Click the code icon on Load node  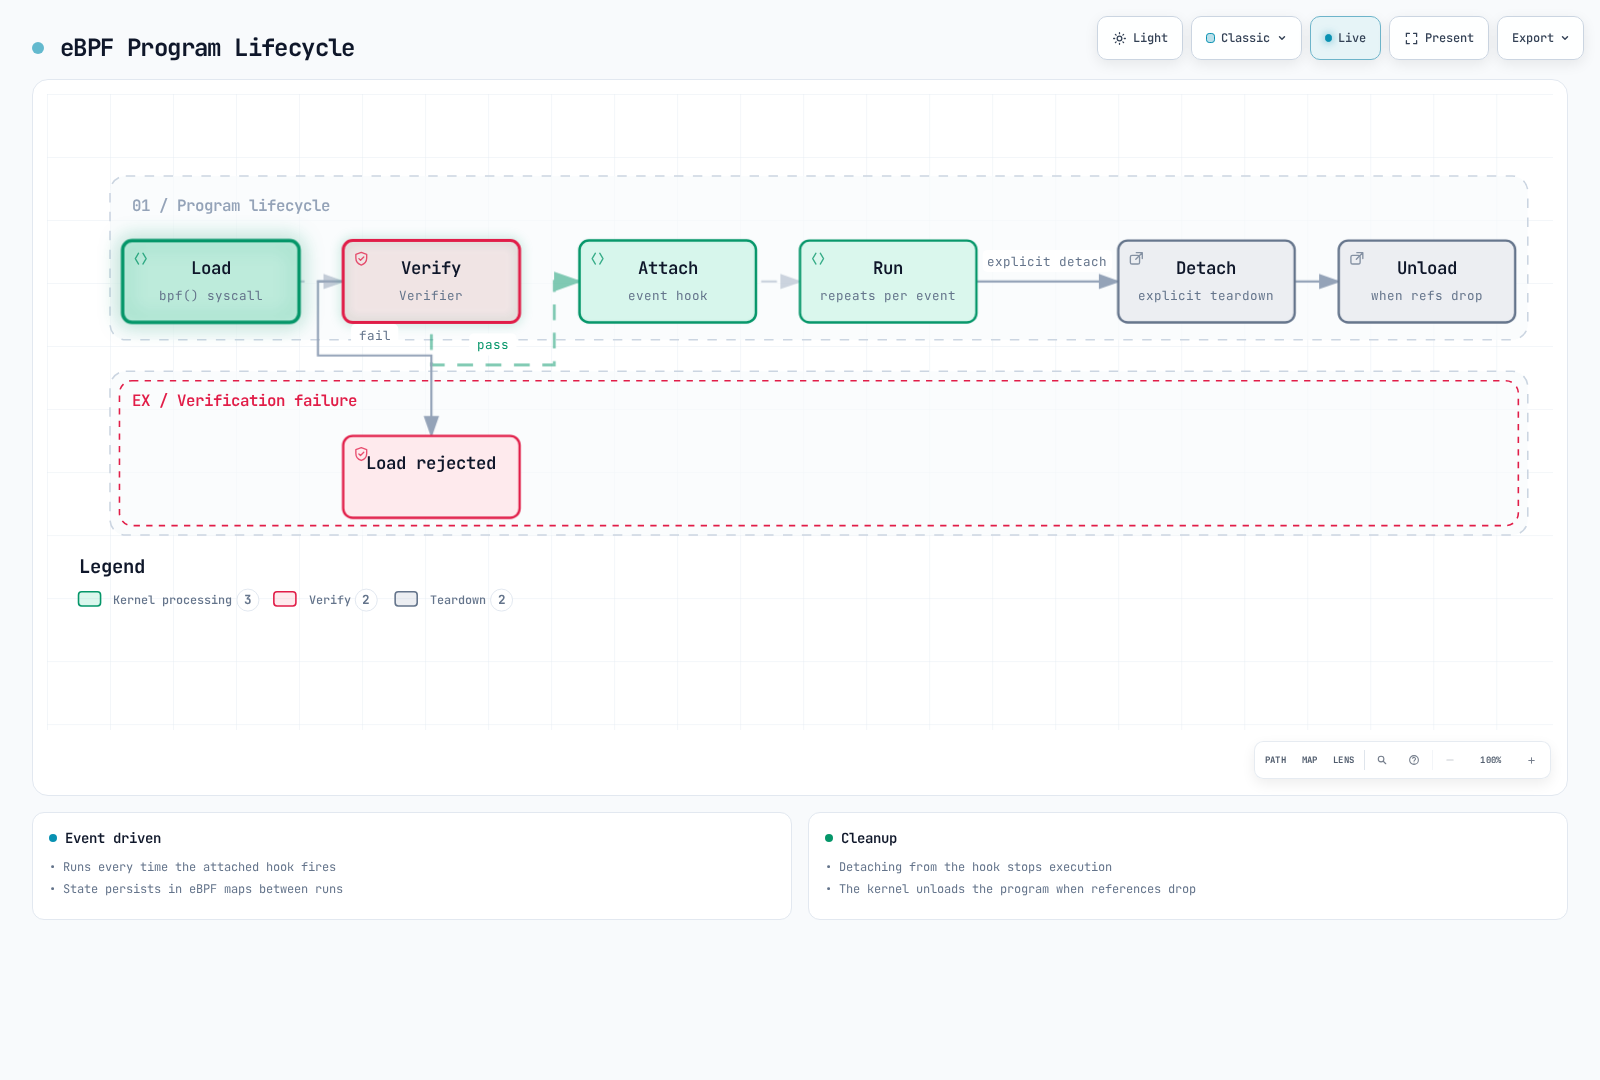point(141,258)
